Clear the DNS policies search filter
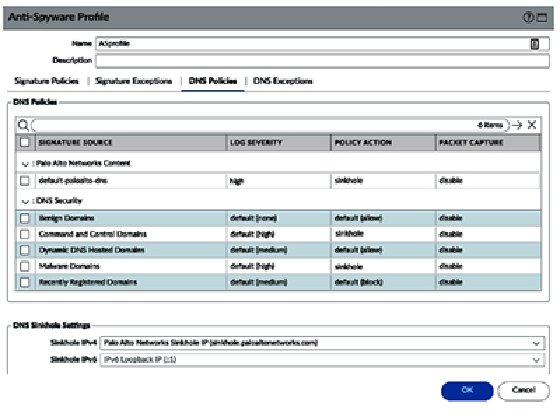 (532, 125)
